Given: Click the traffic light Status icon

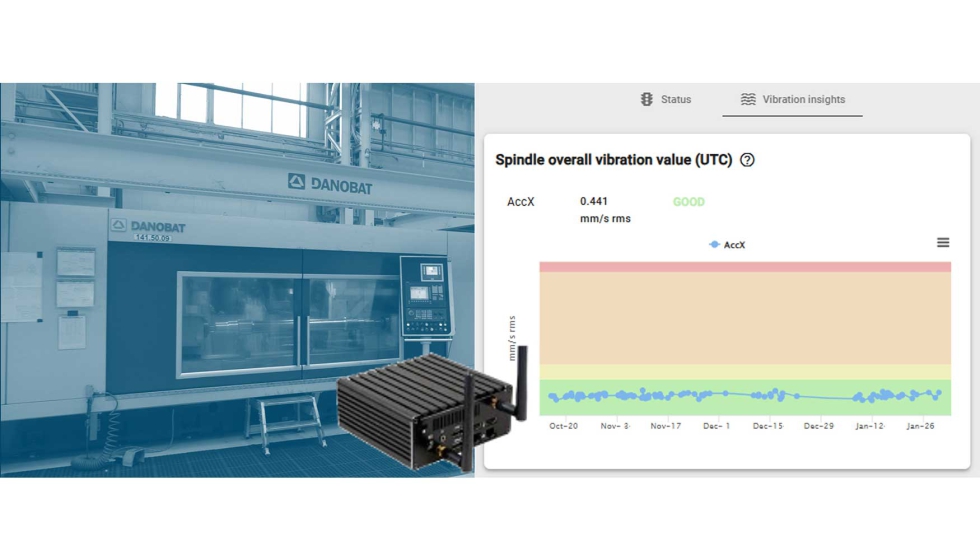Looking at the screenshot, I should coord(647,99).
